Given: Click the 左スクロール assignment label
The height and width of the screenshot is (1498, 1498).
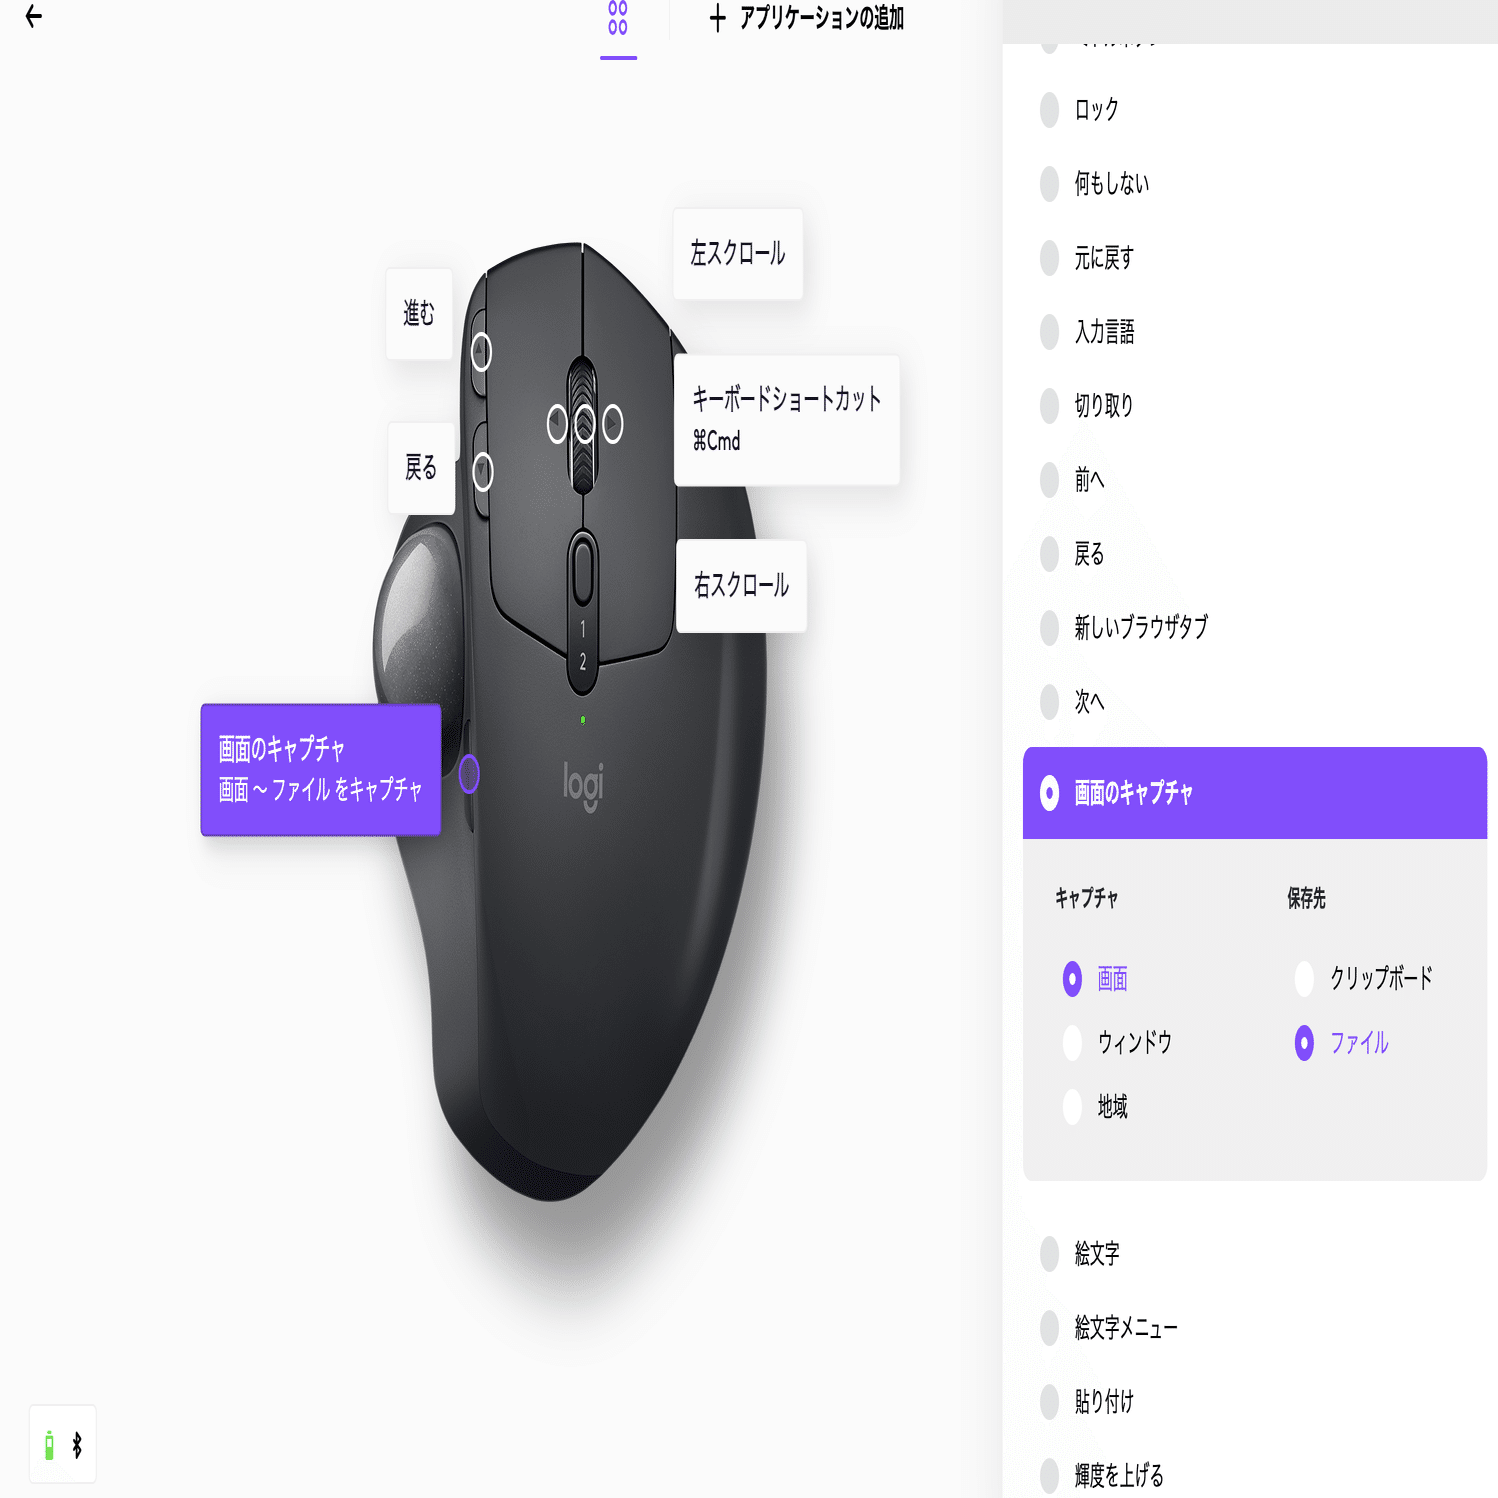Looking at the screenshot, I should click(738, 254).
